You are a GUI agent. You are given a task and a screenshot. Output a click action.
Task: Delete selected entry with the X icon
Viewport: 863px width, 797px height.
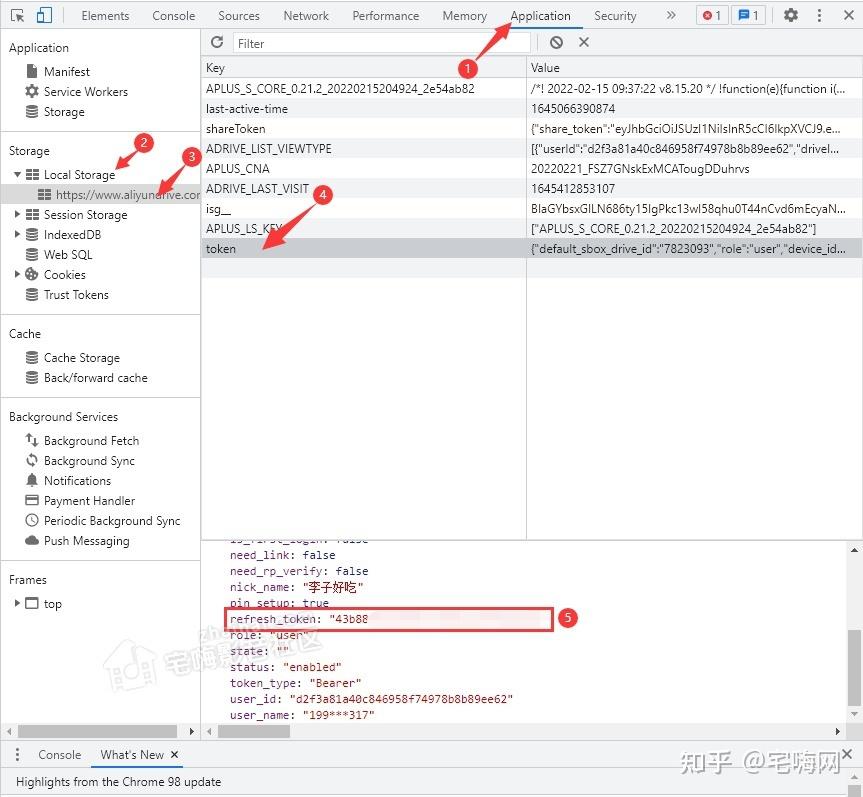[584, 42]
